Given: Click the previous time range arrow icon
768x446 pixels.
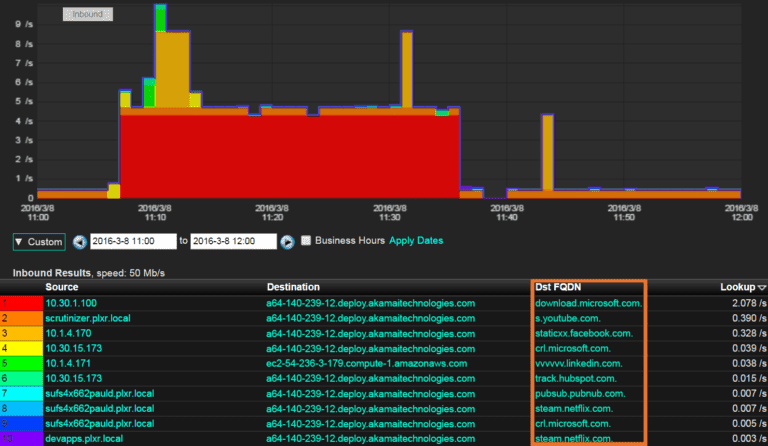Looking at the screenshot, I should coord(80,241).
